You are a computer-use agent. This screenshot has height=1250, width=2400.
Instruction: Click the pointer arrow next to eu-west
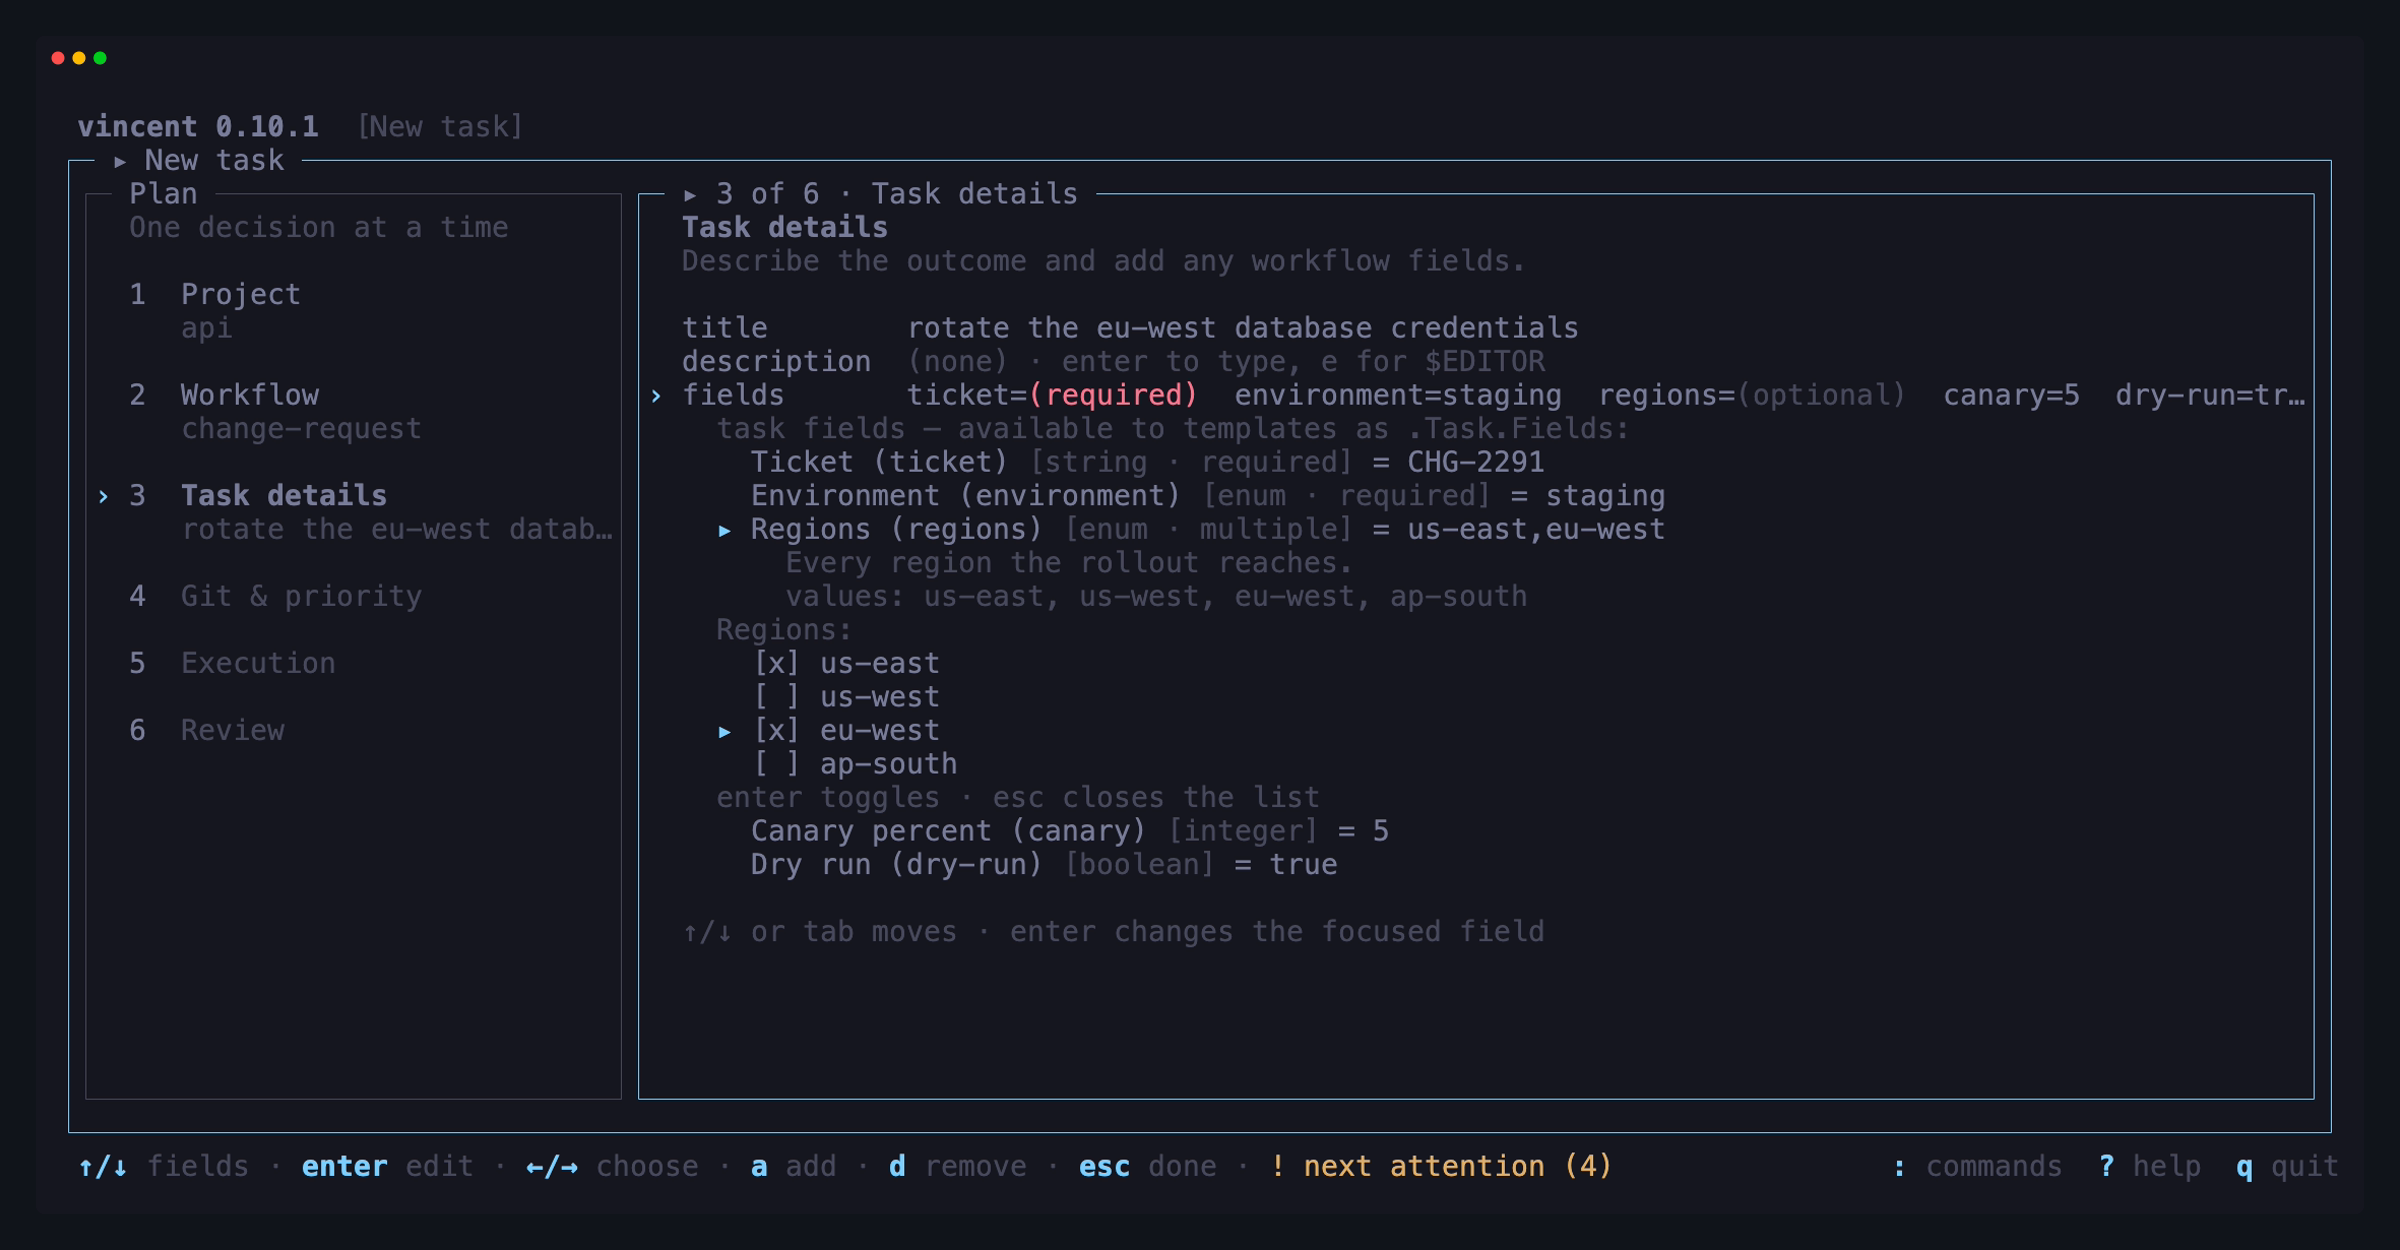coord(725,732)
